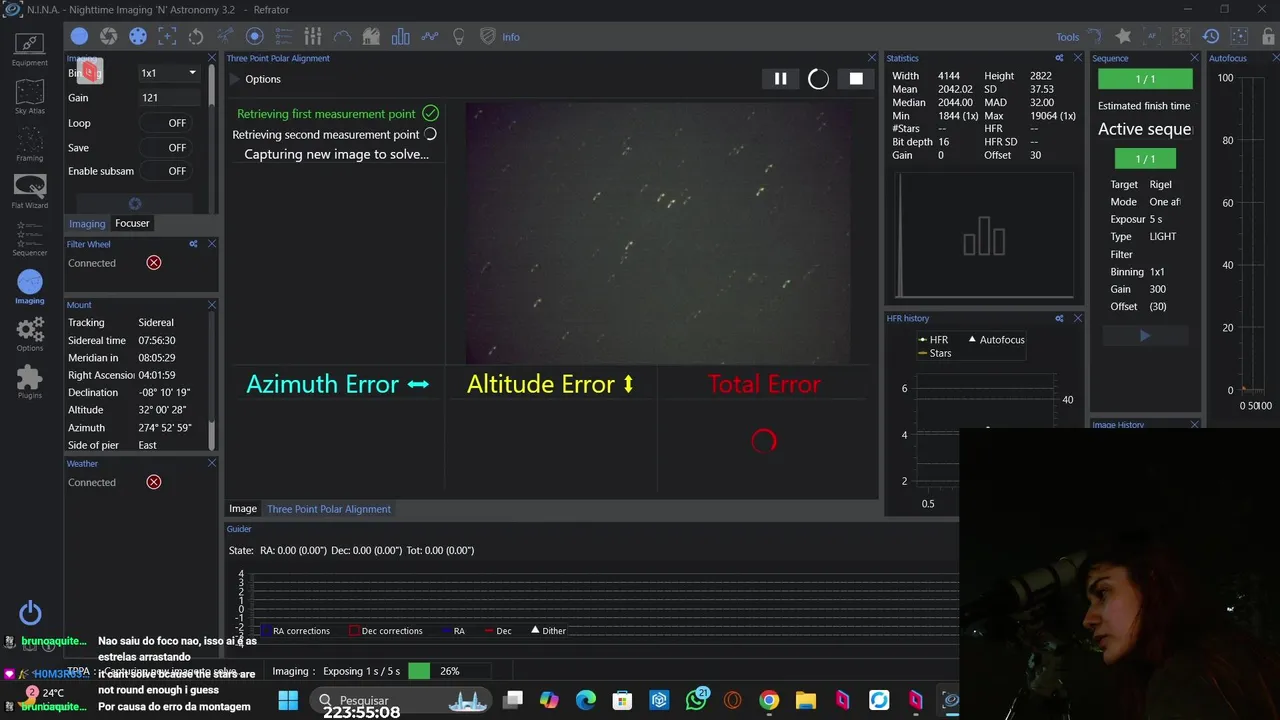Toggle the focuser crosshair-frame panel icon

167,37
